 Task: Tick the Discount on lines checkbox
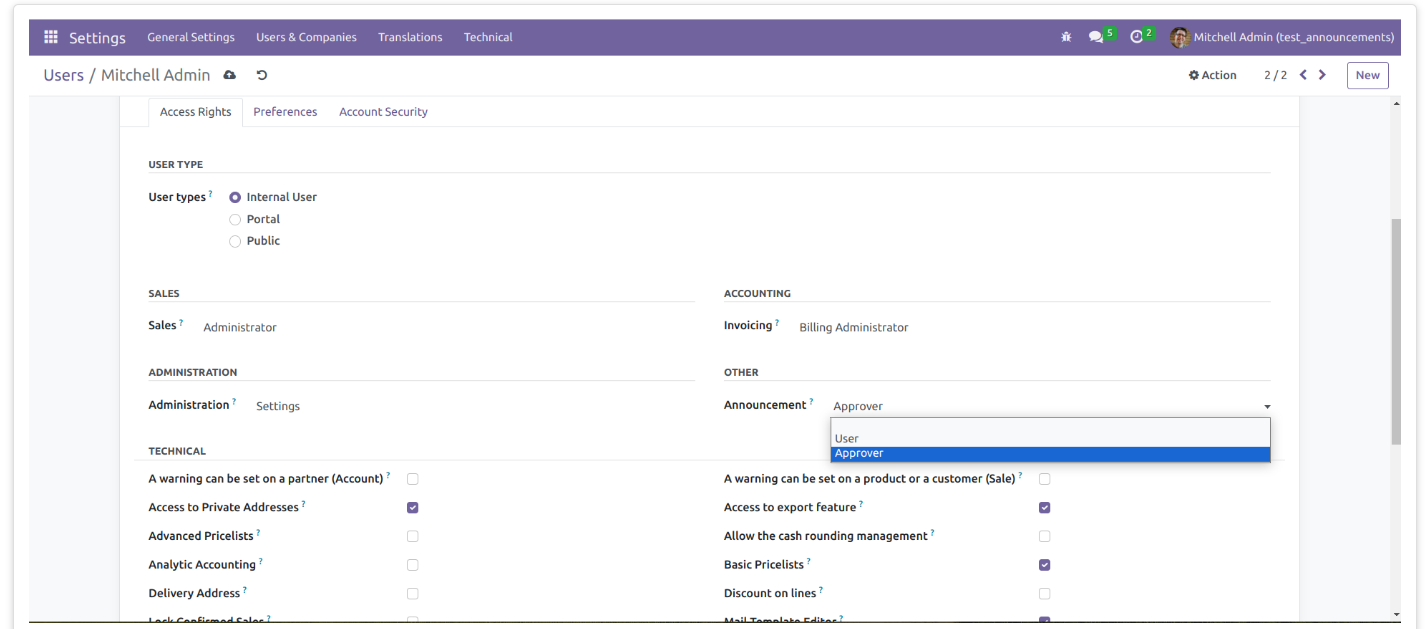(x=1045, y=594)
